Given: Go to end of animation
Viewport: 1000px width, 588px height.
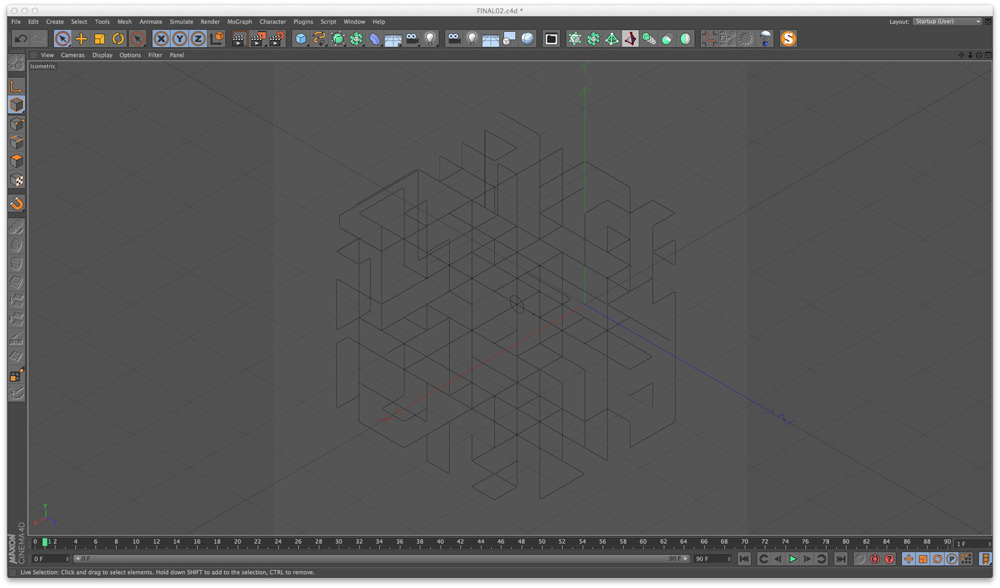Looking at the screenshot, I should (x=841, y=559).
